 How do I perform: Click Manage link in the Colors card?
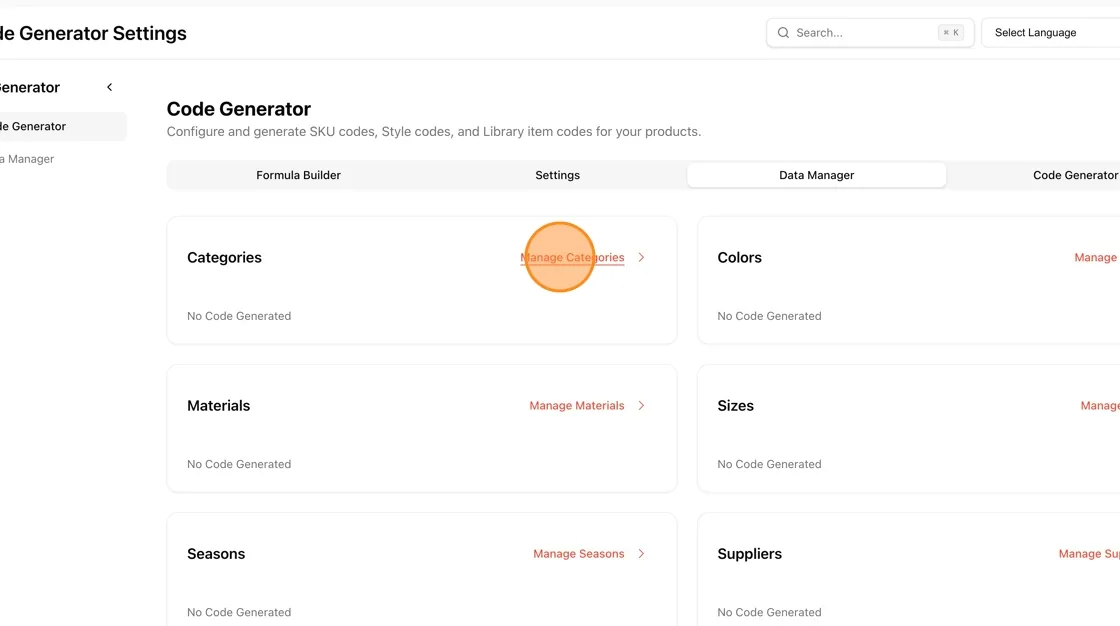pos(1096,257)
